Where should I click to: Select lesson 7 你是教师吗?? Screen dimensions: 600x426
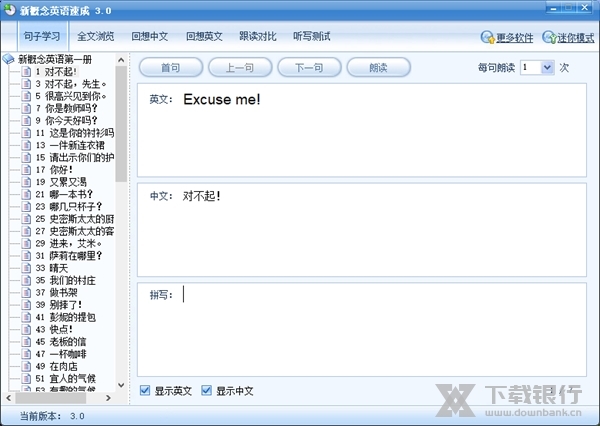[x=67, y=108]
